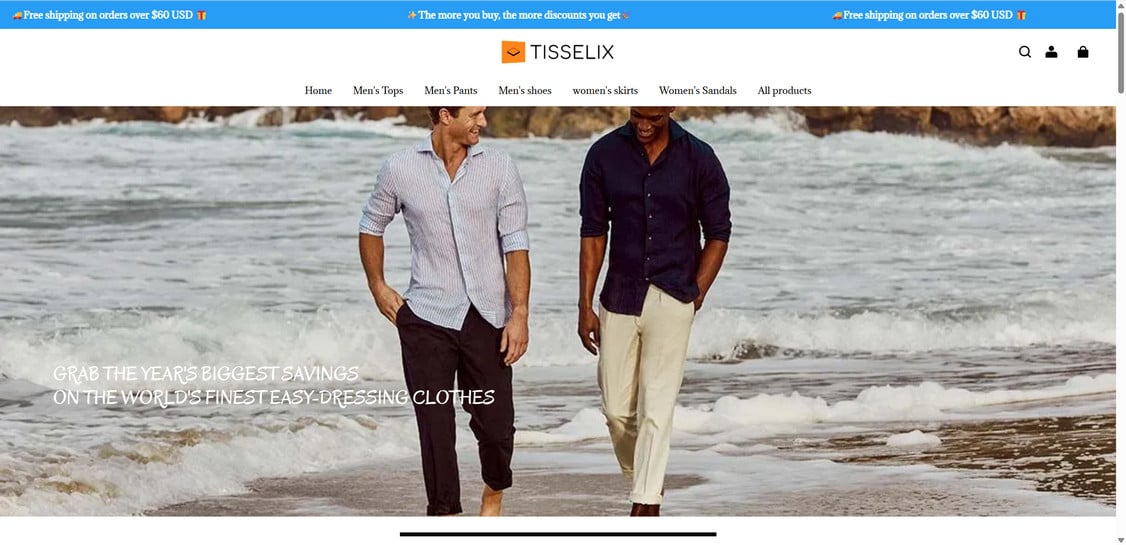This screenshot has height=545, width=1126.
Task: Select the Men's shoes menu link
Action: (525, 90)
